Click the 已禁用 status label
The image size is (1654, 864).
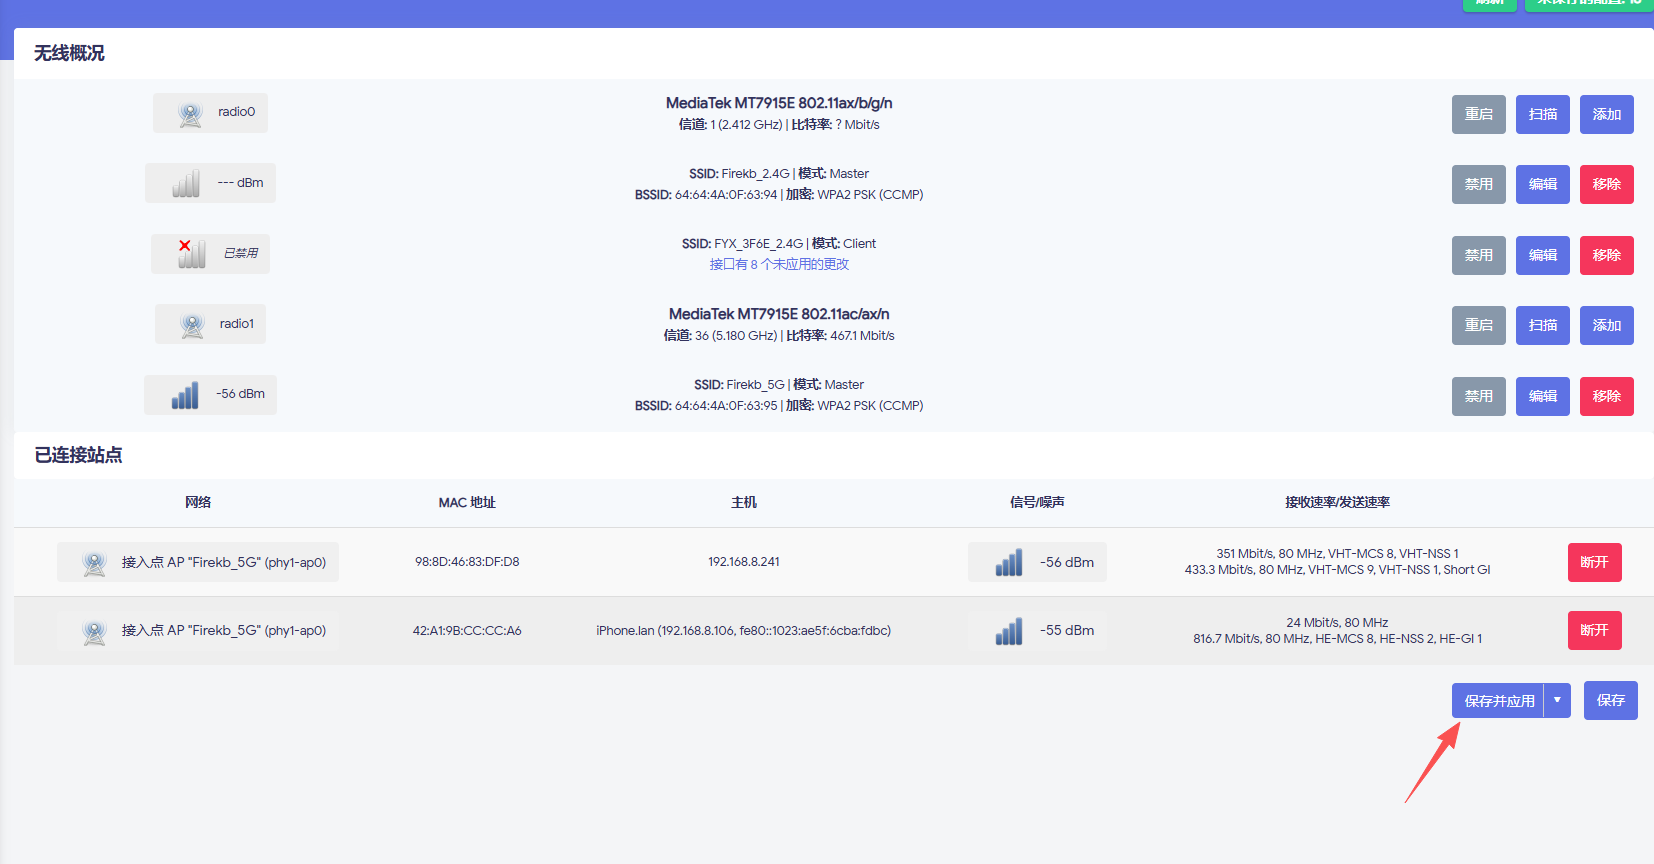coord(241,254)
